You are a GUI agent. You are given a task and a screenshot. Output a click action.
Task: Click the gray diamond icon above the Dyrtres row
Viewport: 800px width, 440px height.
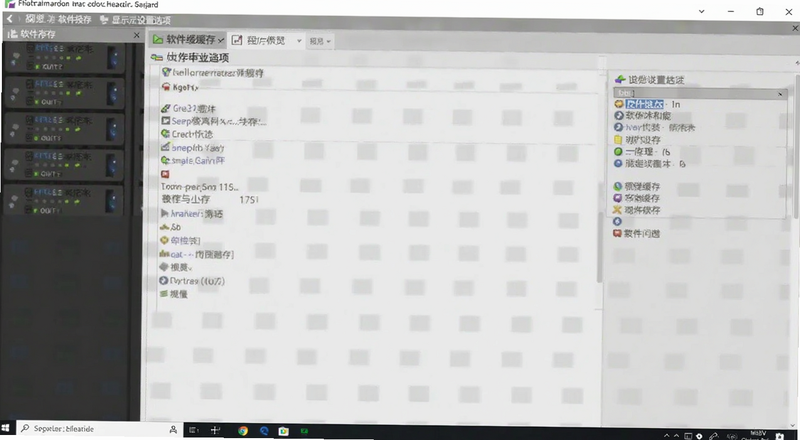tap(164, 267)
